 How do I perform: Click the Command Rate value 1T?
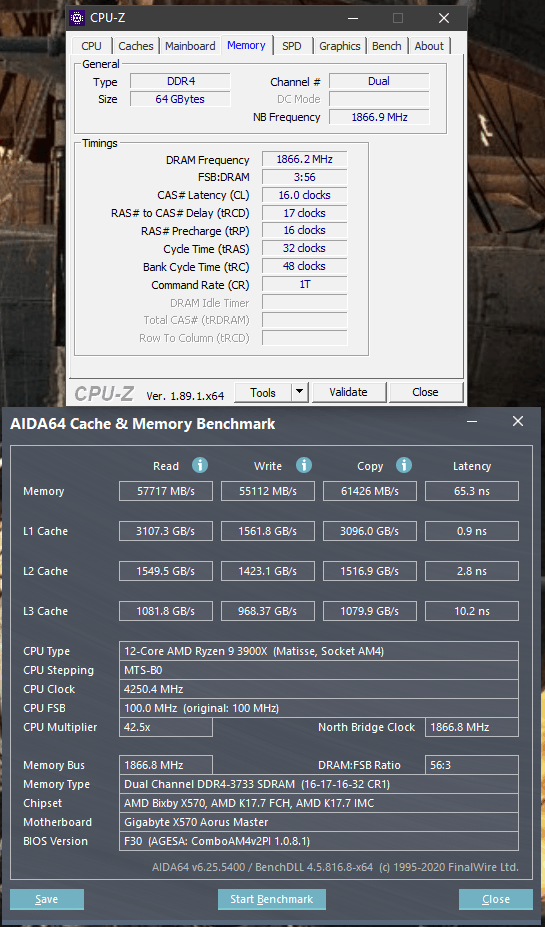coord(304,284)
